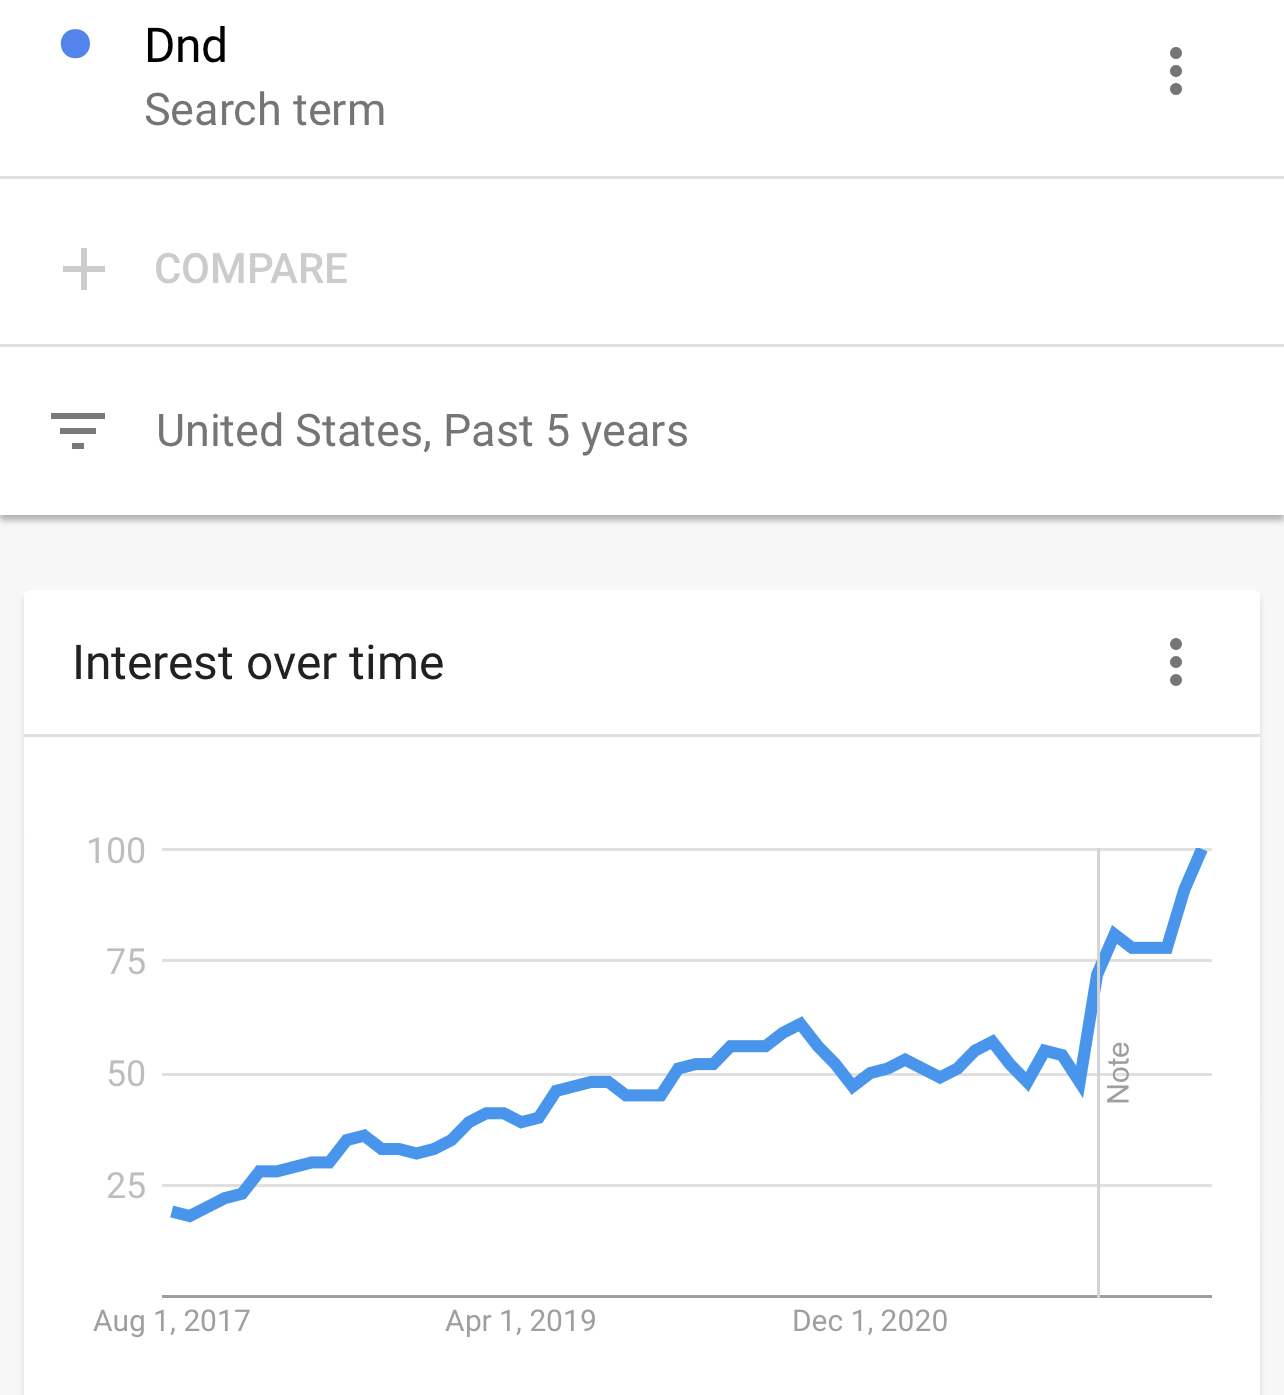The width and height of the screenshot is (1284, 1395).
Task: Click the Search term subtitle
Action: click(x=265, y=110)
